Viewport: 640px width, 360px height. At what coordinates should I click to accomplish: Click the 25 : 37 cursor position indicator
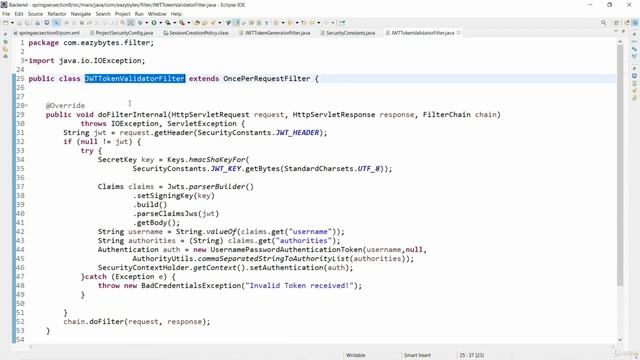pos(471,355)
